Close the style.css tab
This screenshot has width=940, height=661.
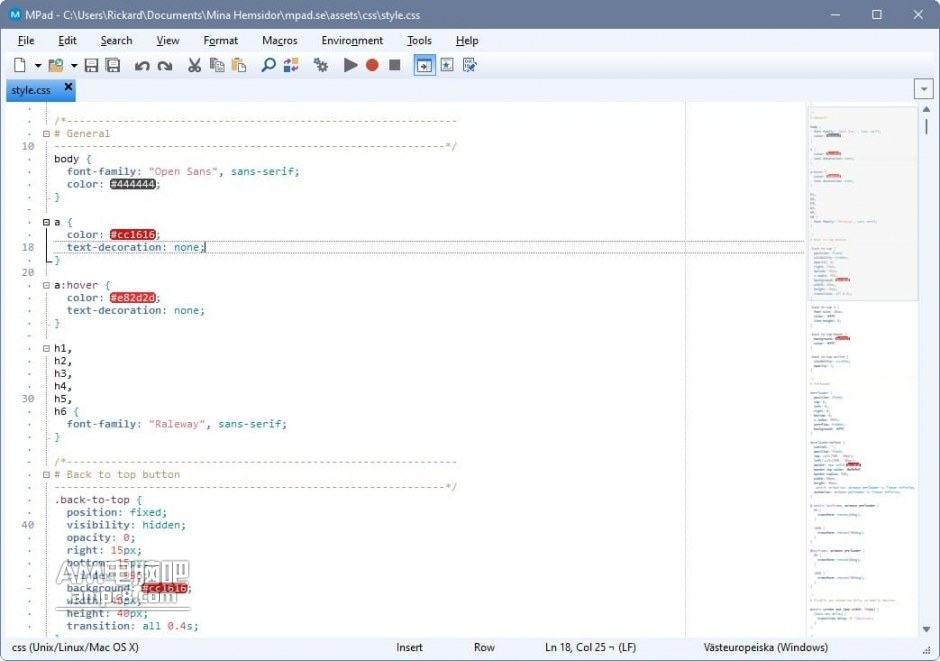68,87
